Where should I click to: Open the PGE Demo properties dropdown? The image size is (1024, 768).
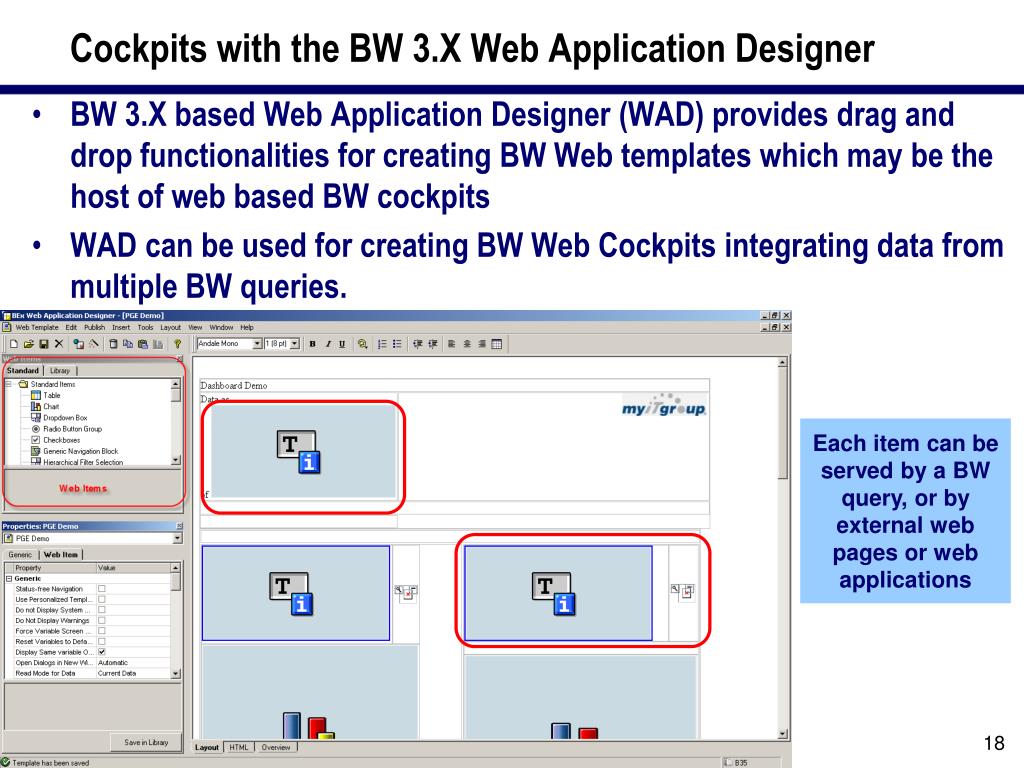(x=177, y=538)
